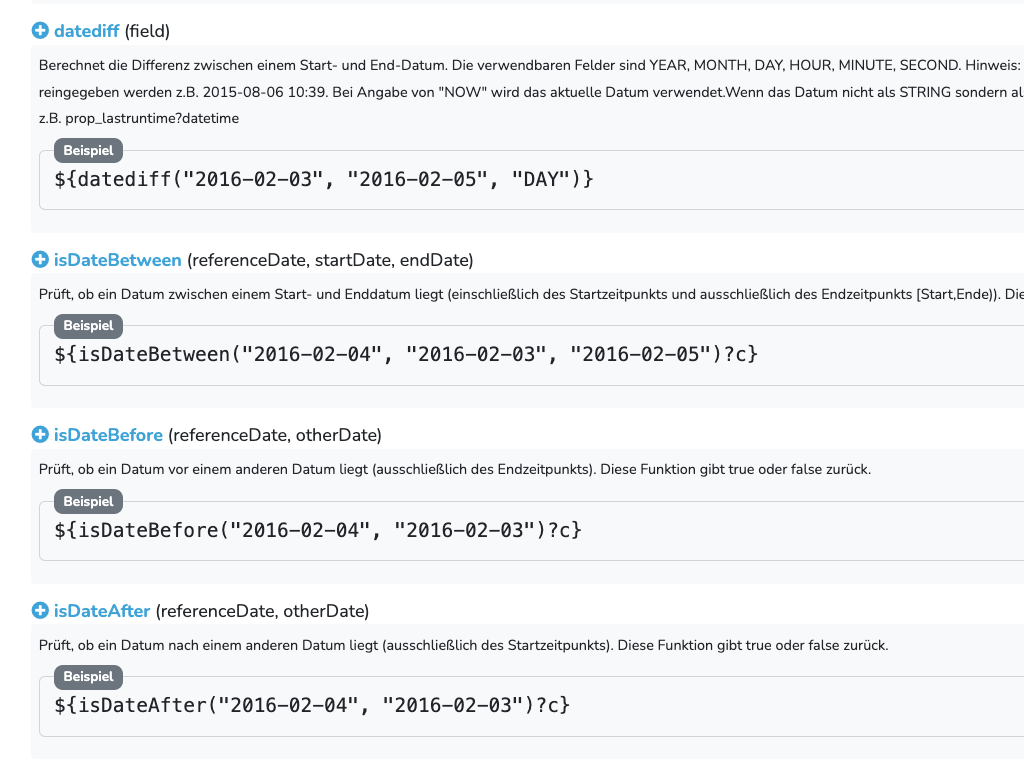
Task: Click the Beispiel badge under isDateBetween
Action: coord(88,325)
